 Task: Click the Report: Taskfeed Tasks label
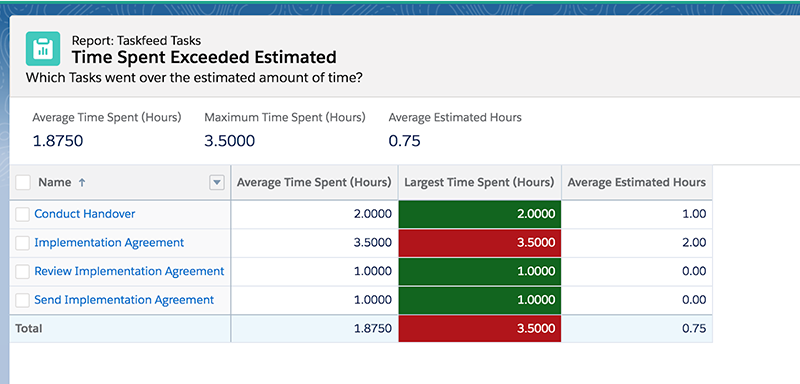136,40
